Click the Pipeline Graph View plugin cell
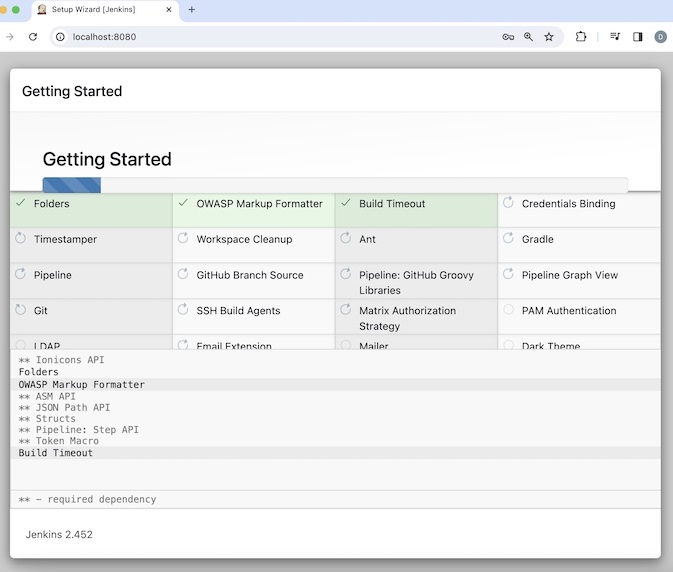The height and width of the screenshot is (572, 673). pos(579,280)
